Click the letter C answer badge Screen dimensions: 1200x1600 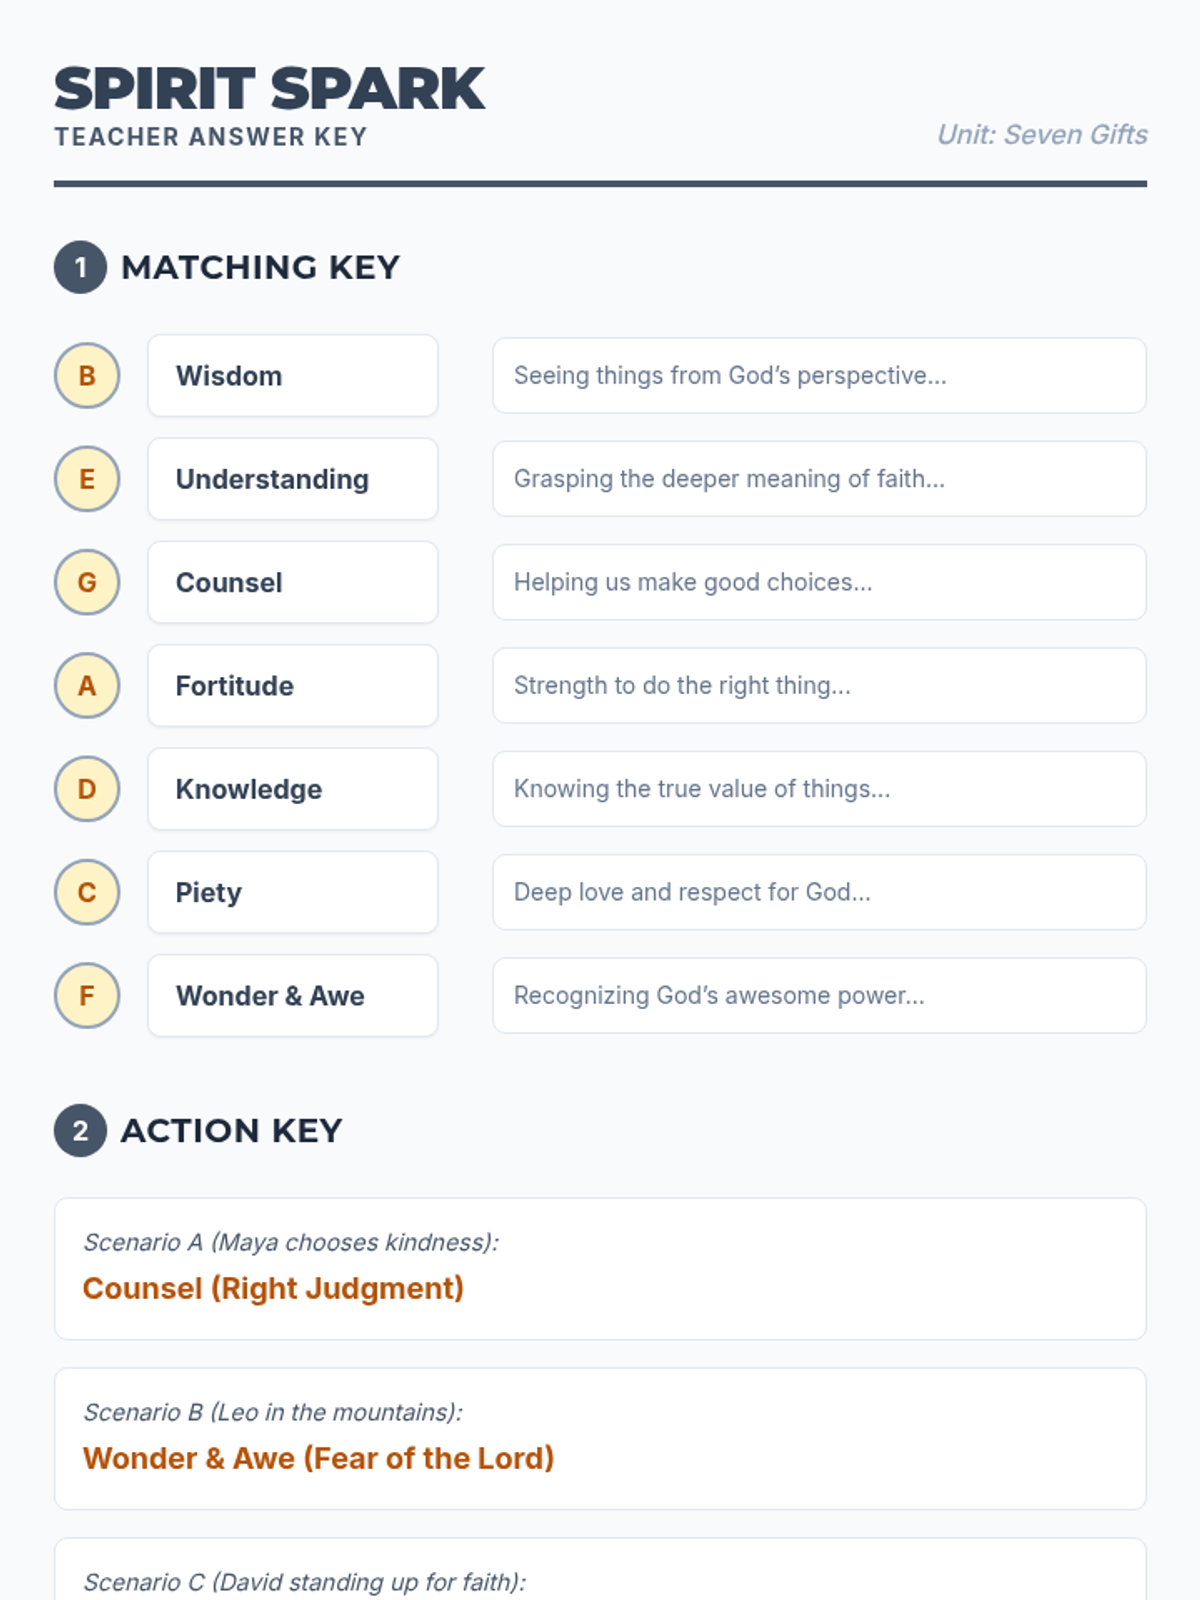[x=87, y=892]
